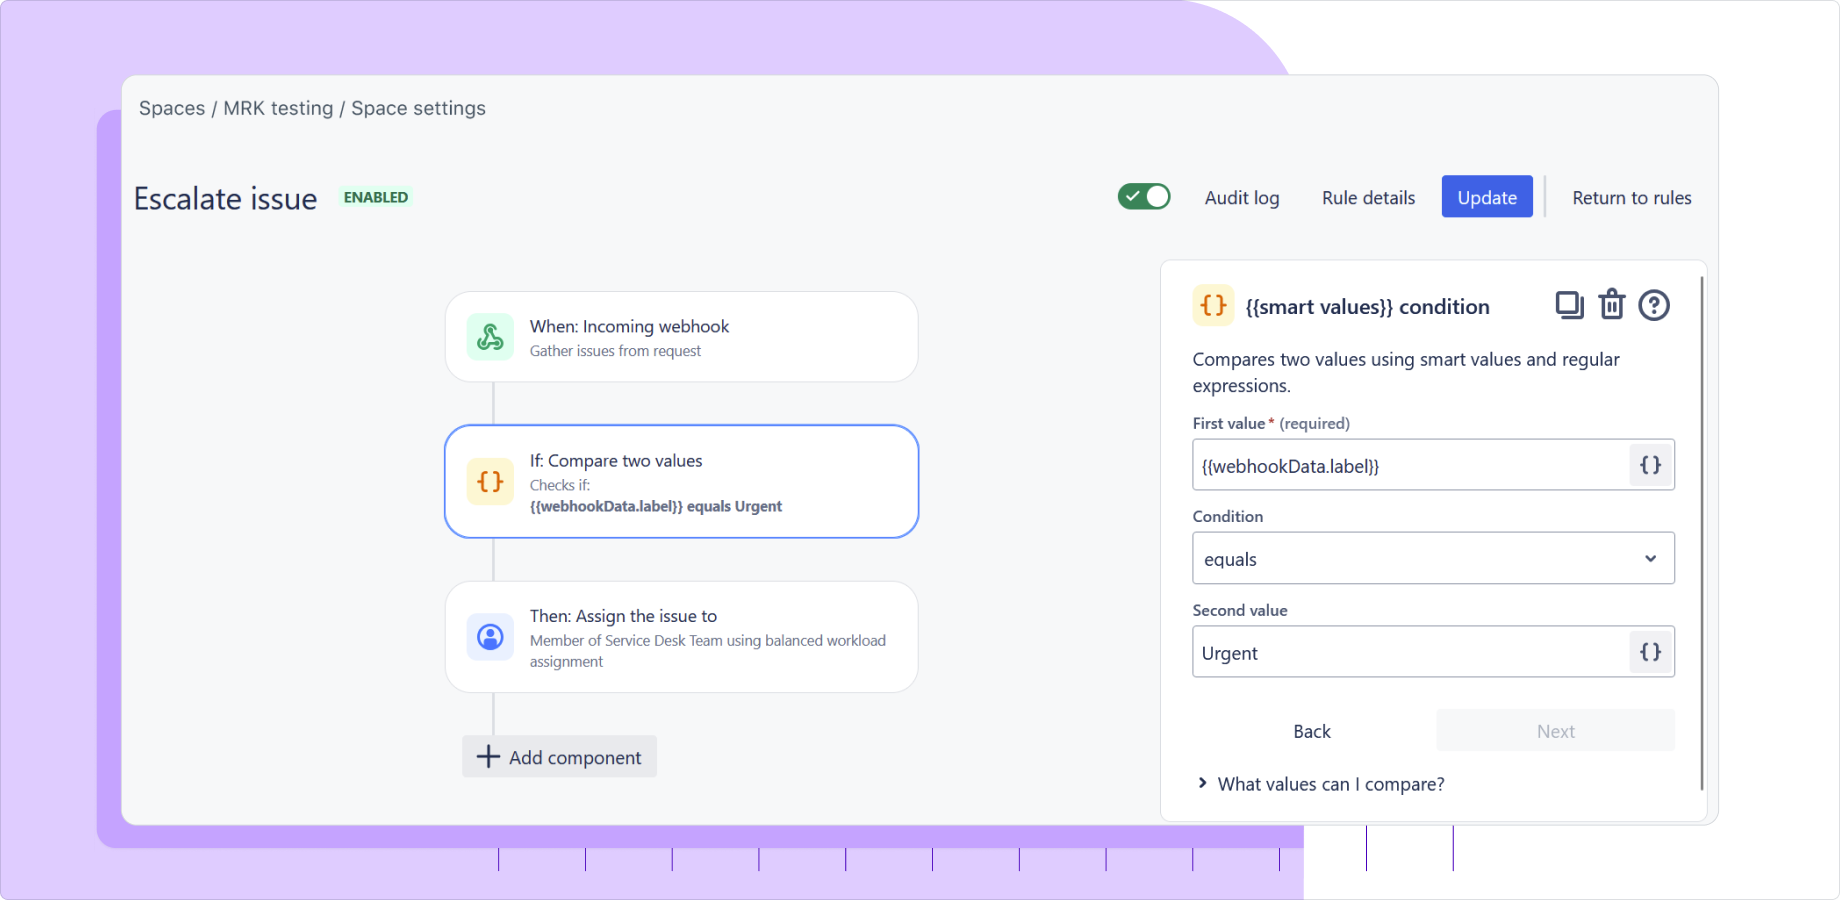View Rule details
Image resolution: width=1840 pixels, height=900 pixels.
[x=1367, y=197]
